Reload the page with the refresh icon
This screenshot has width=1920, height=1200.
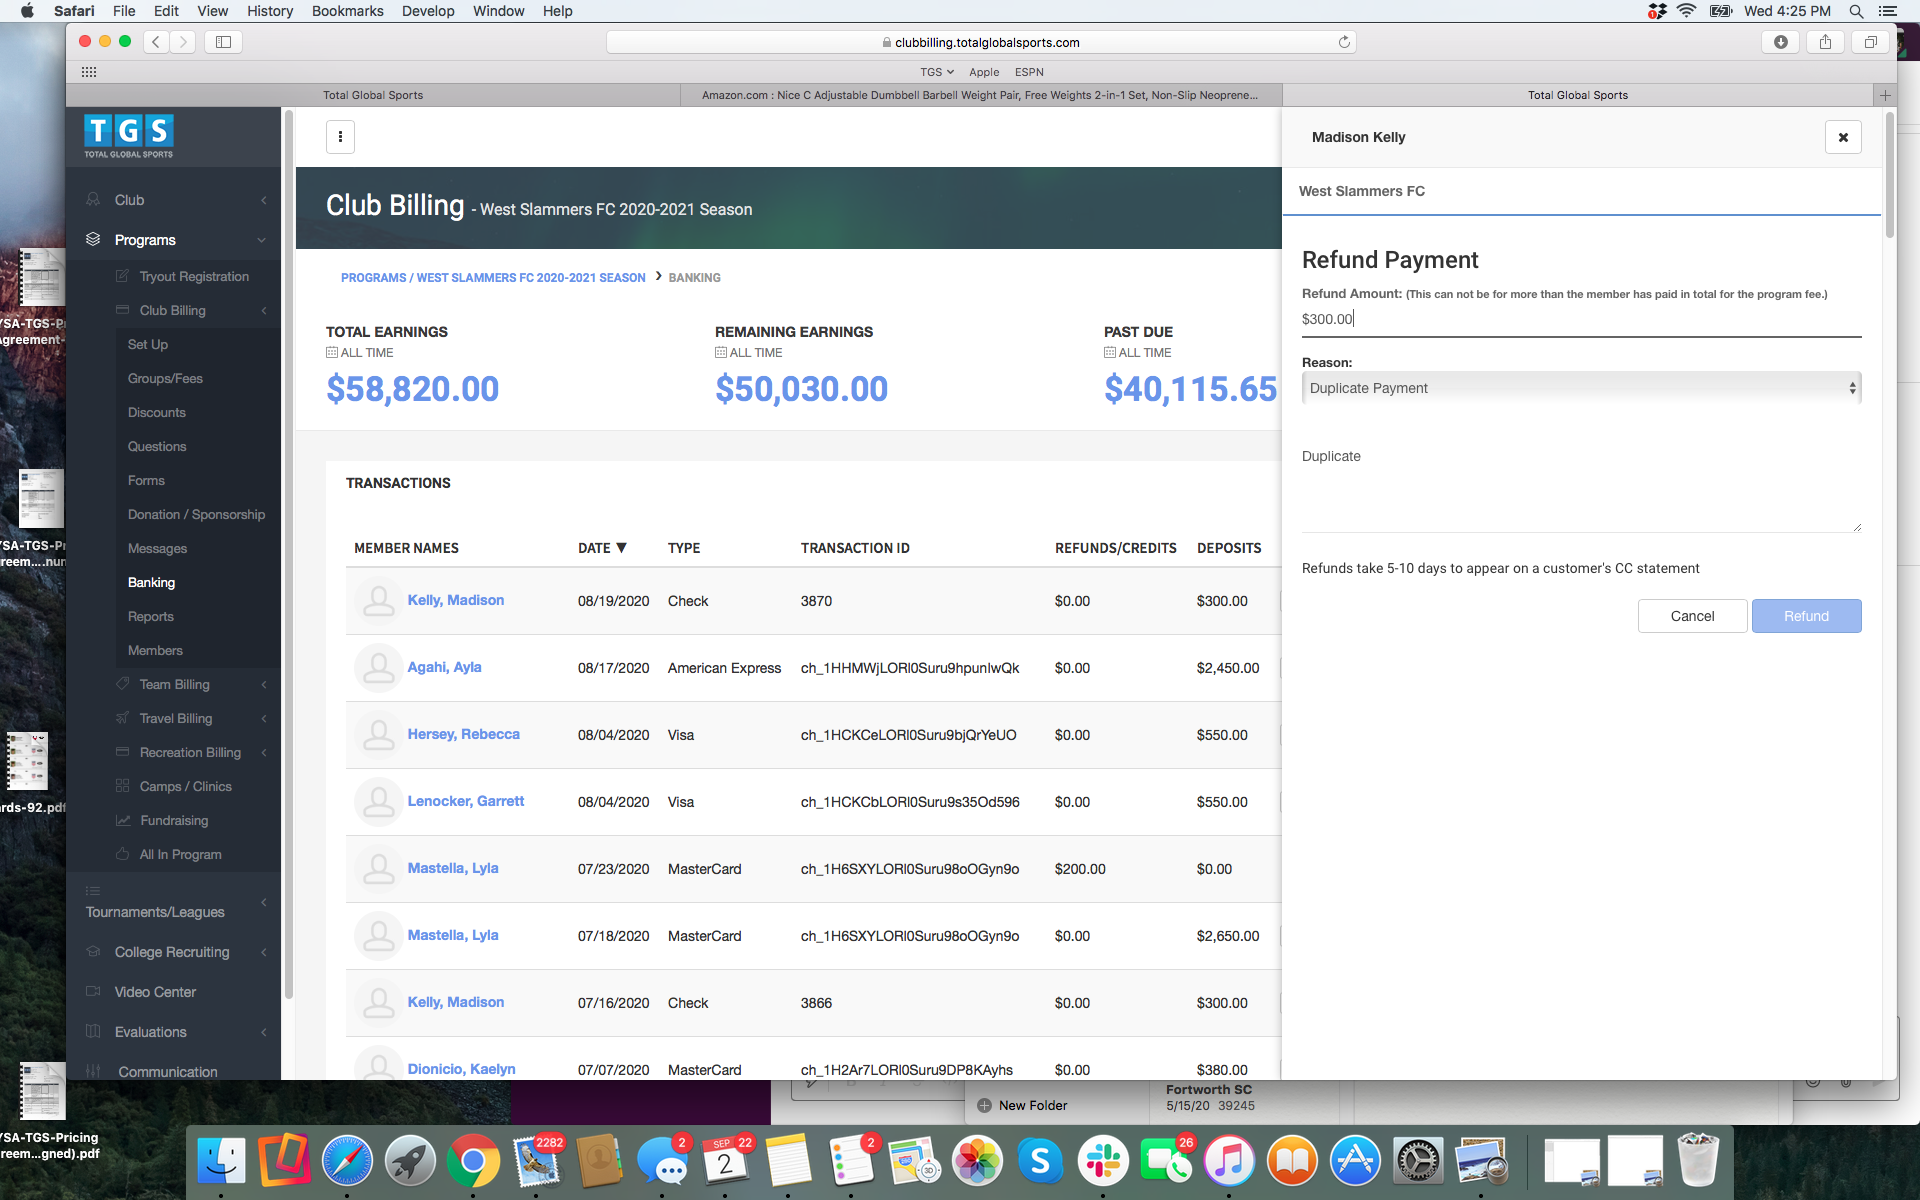coord(1344,42)
